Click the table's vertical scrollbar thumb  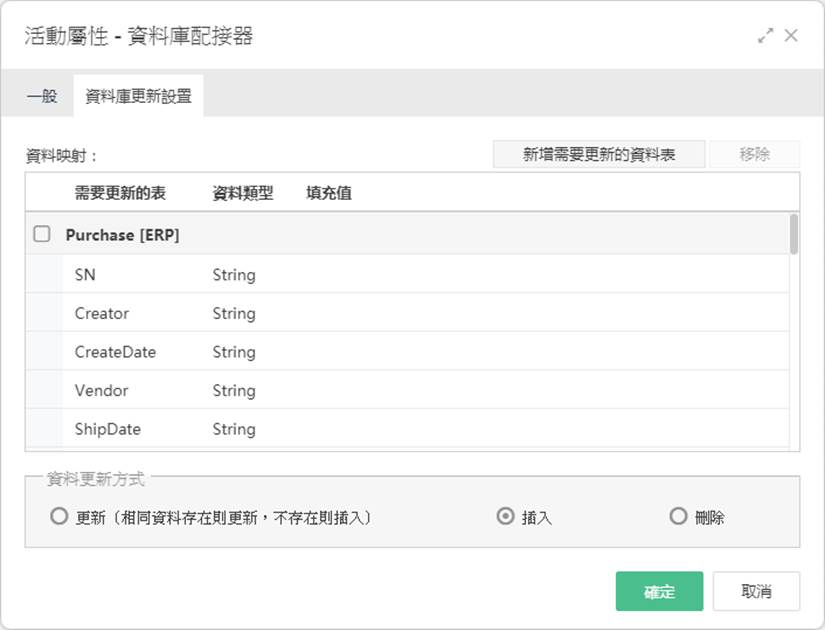click(x=794, y=234)
